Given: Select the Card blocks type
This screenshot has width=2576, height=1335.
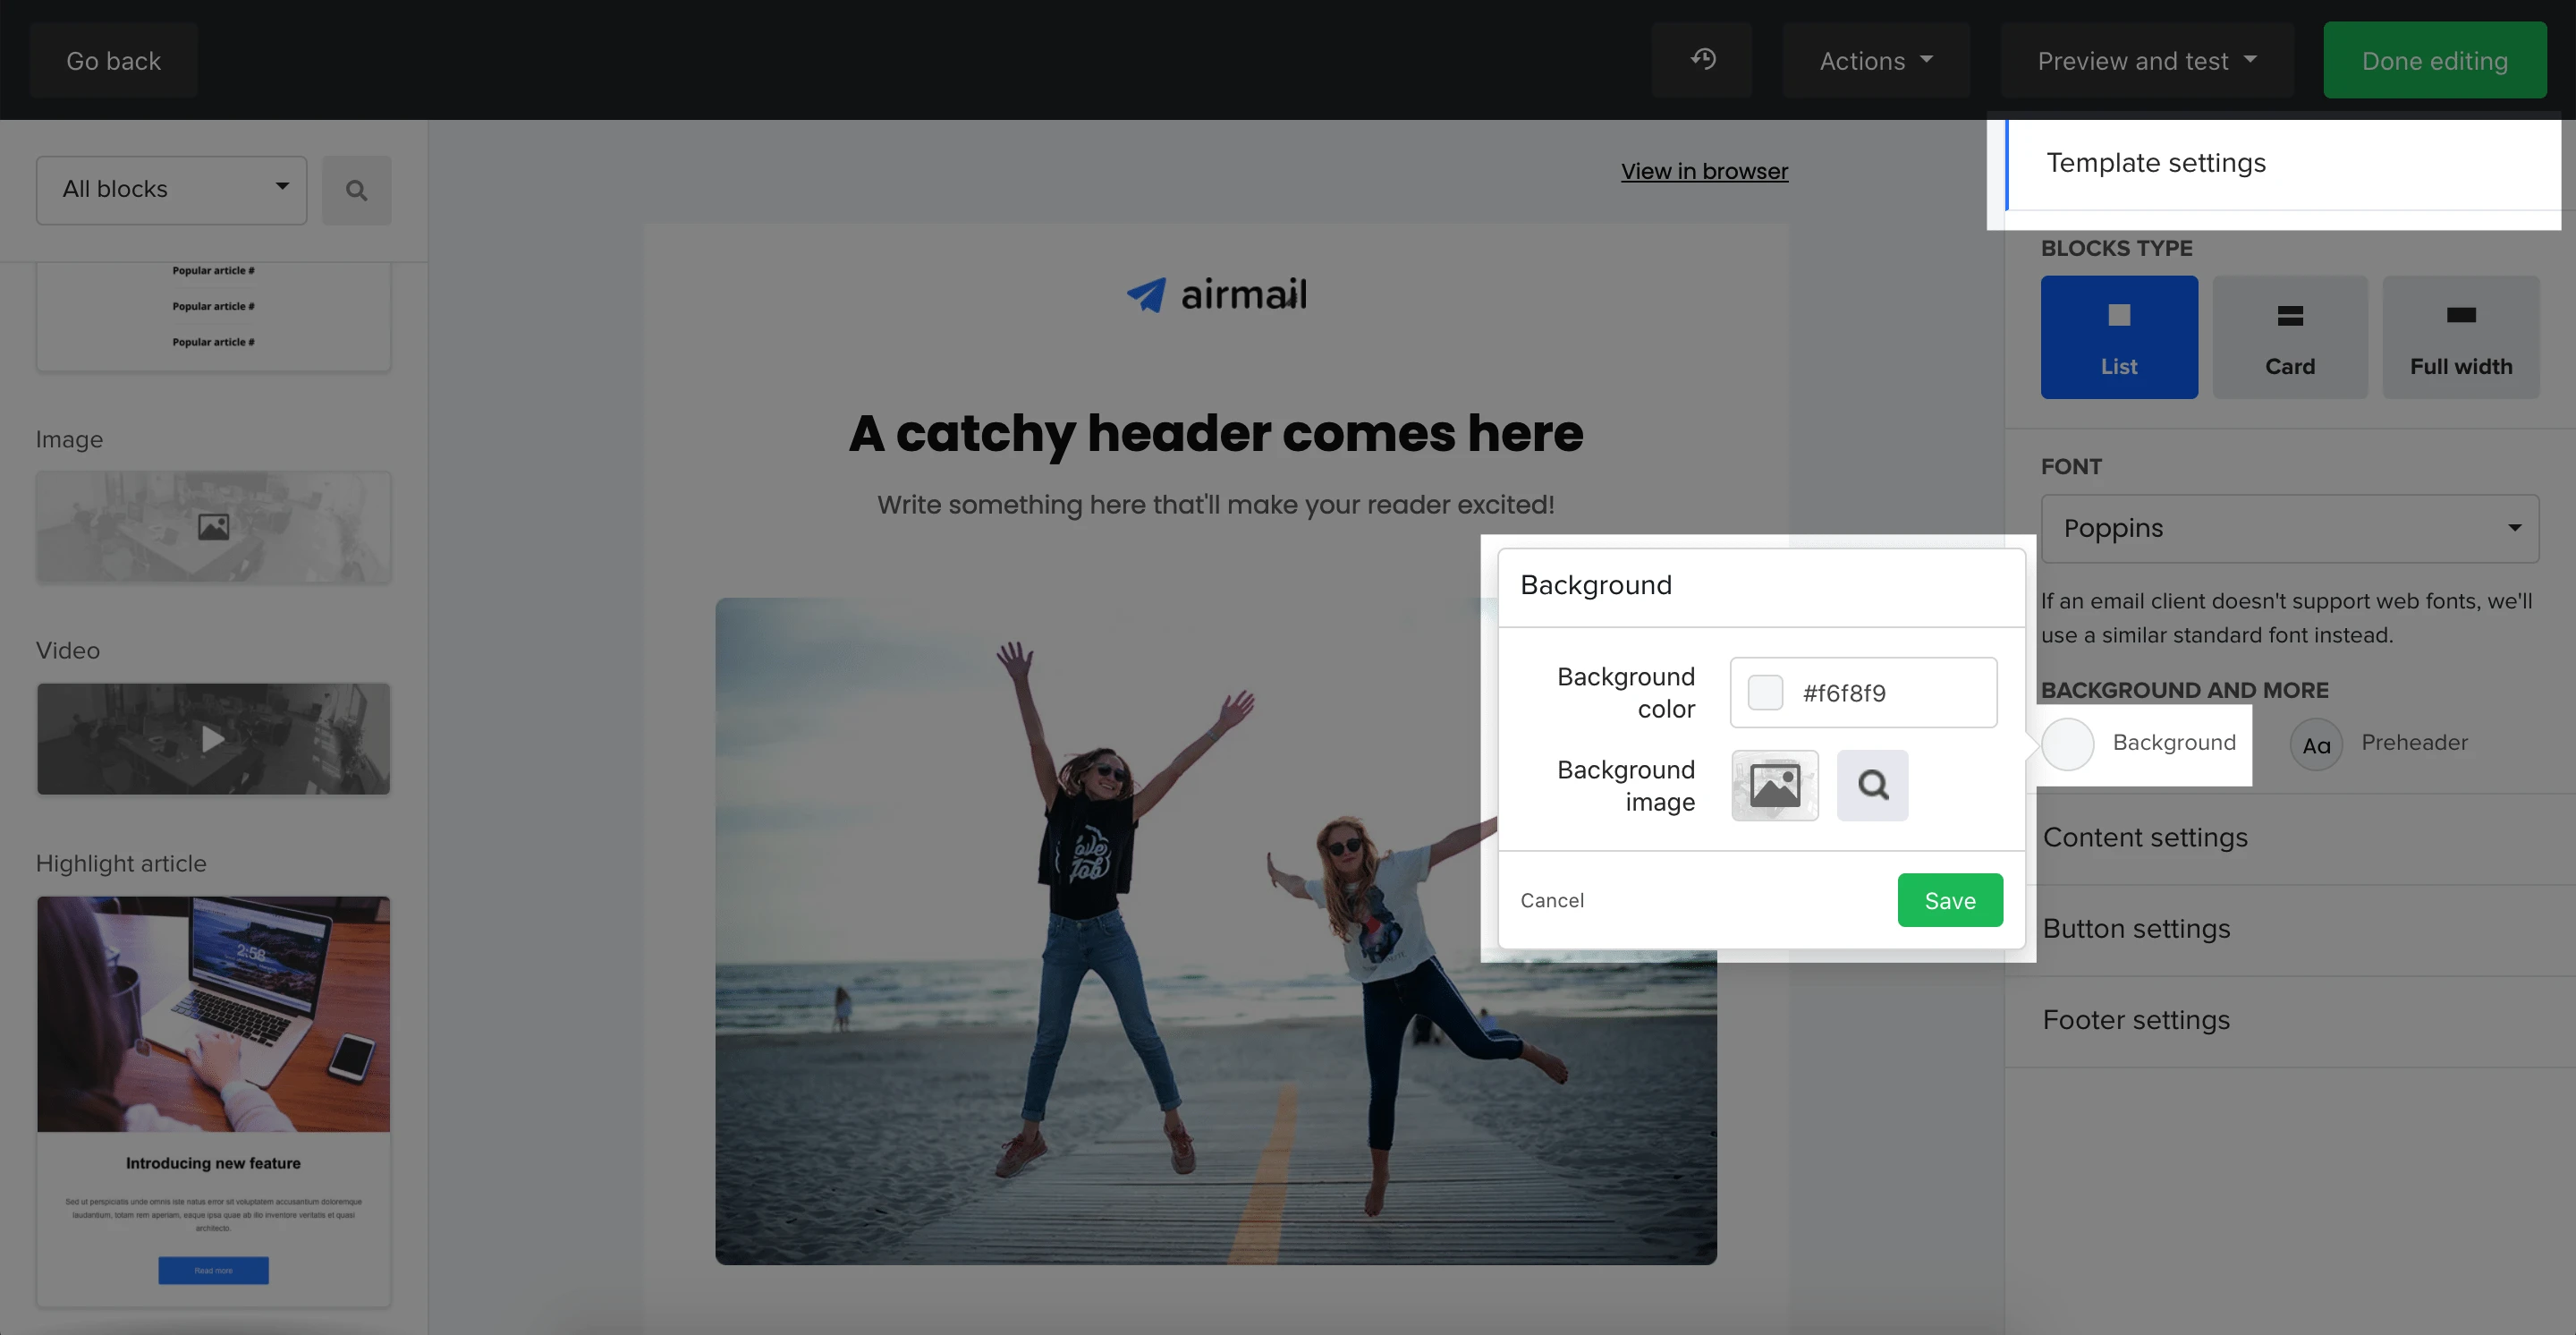Looking at the screenshot, I should click(x=2289, y=337).
